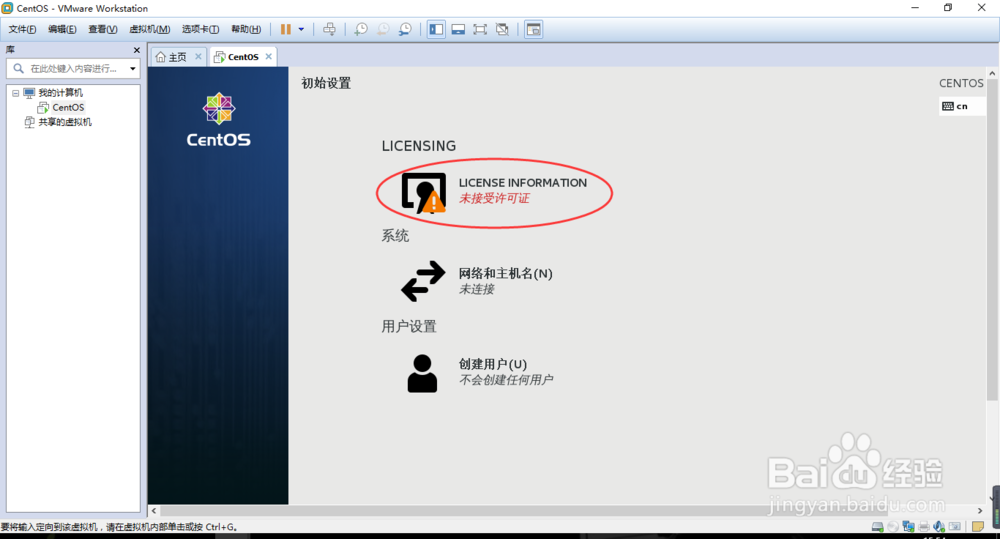This screenshot has width=1000, height=539.
Task: Click the network arrows icon
Action: click(x=423, y=281)
